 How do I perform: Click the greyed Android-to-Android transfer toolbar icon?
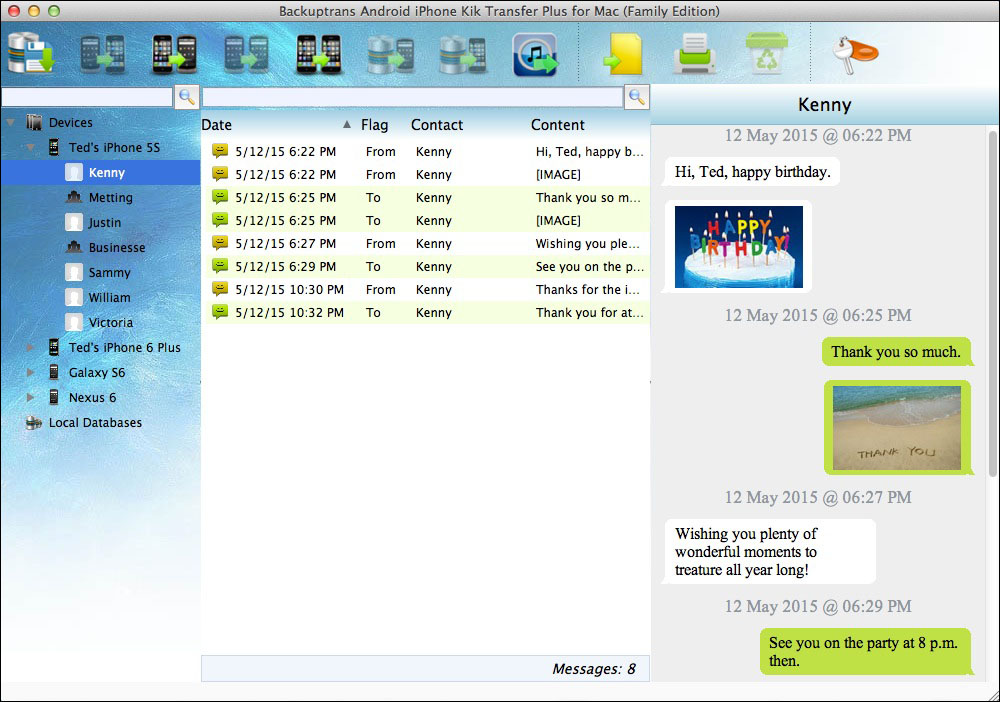point(246,54)
